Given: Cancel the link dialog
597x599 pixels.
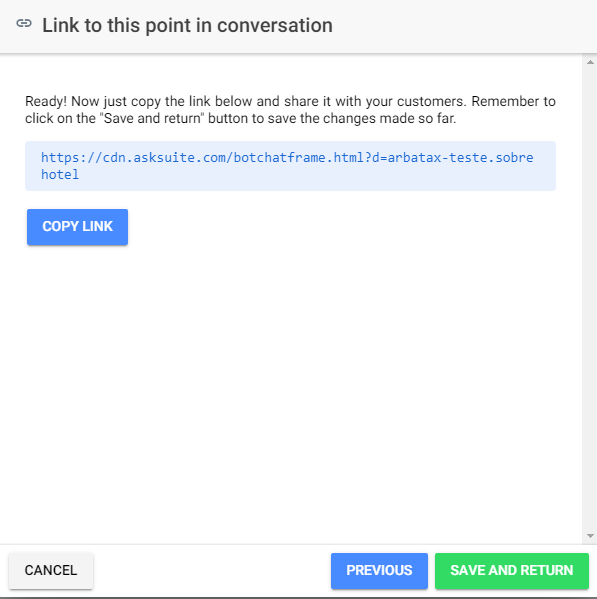Looking at the screenshot, I should pos(51,570).
